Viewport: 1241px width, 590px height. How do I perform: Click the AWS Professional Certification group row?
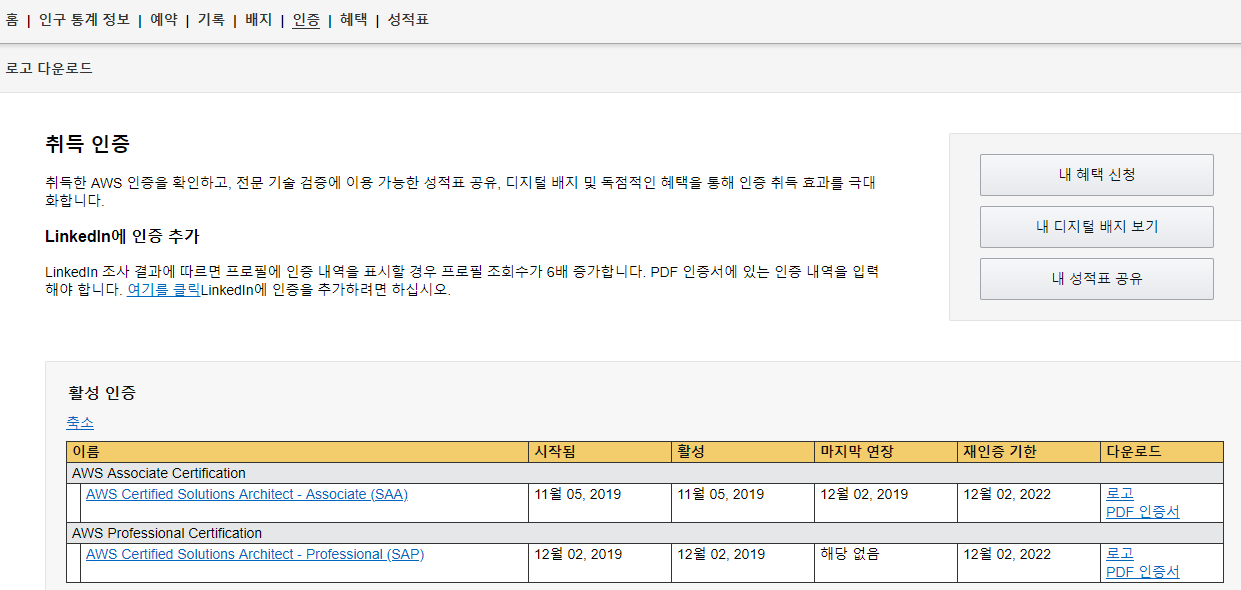(645, 533)
